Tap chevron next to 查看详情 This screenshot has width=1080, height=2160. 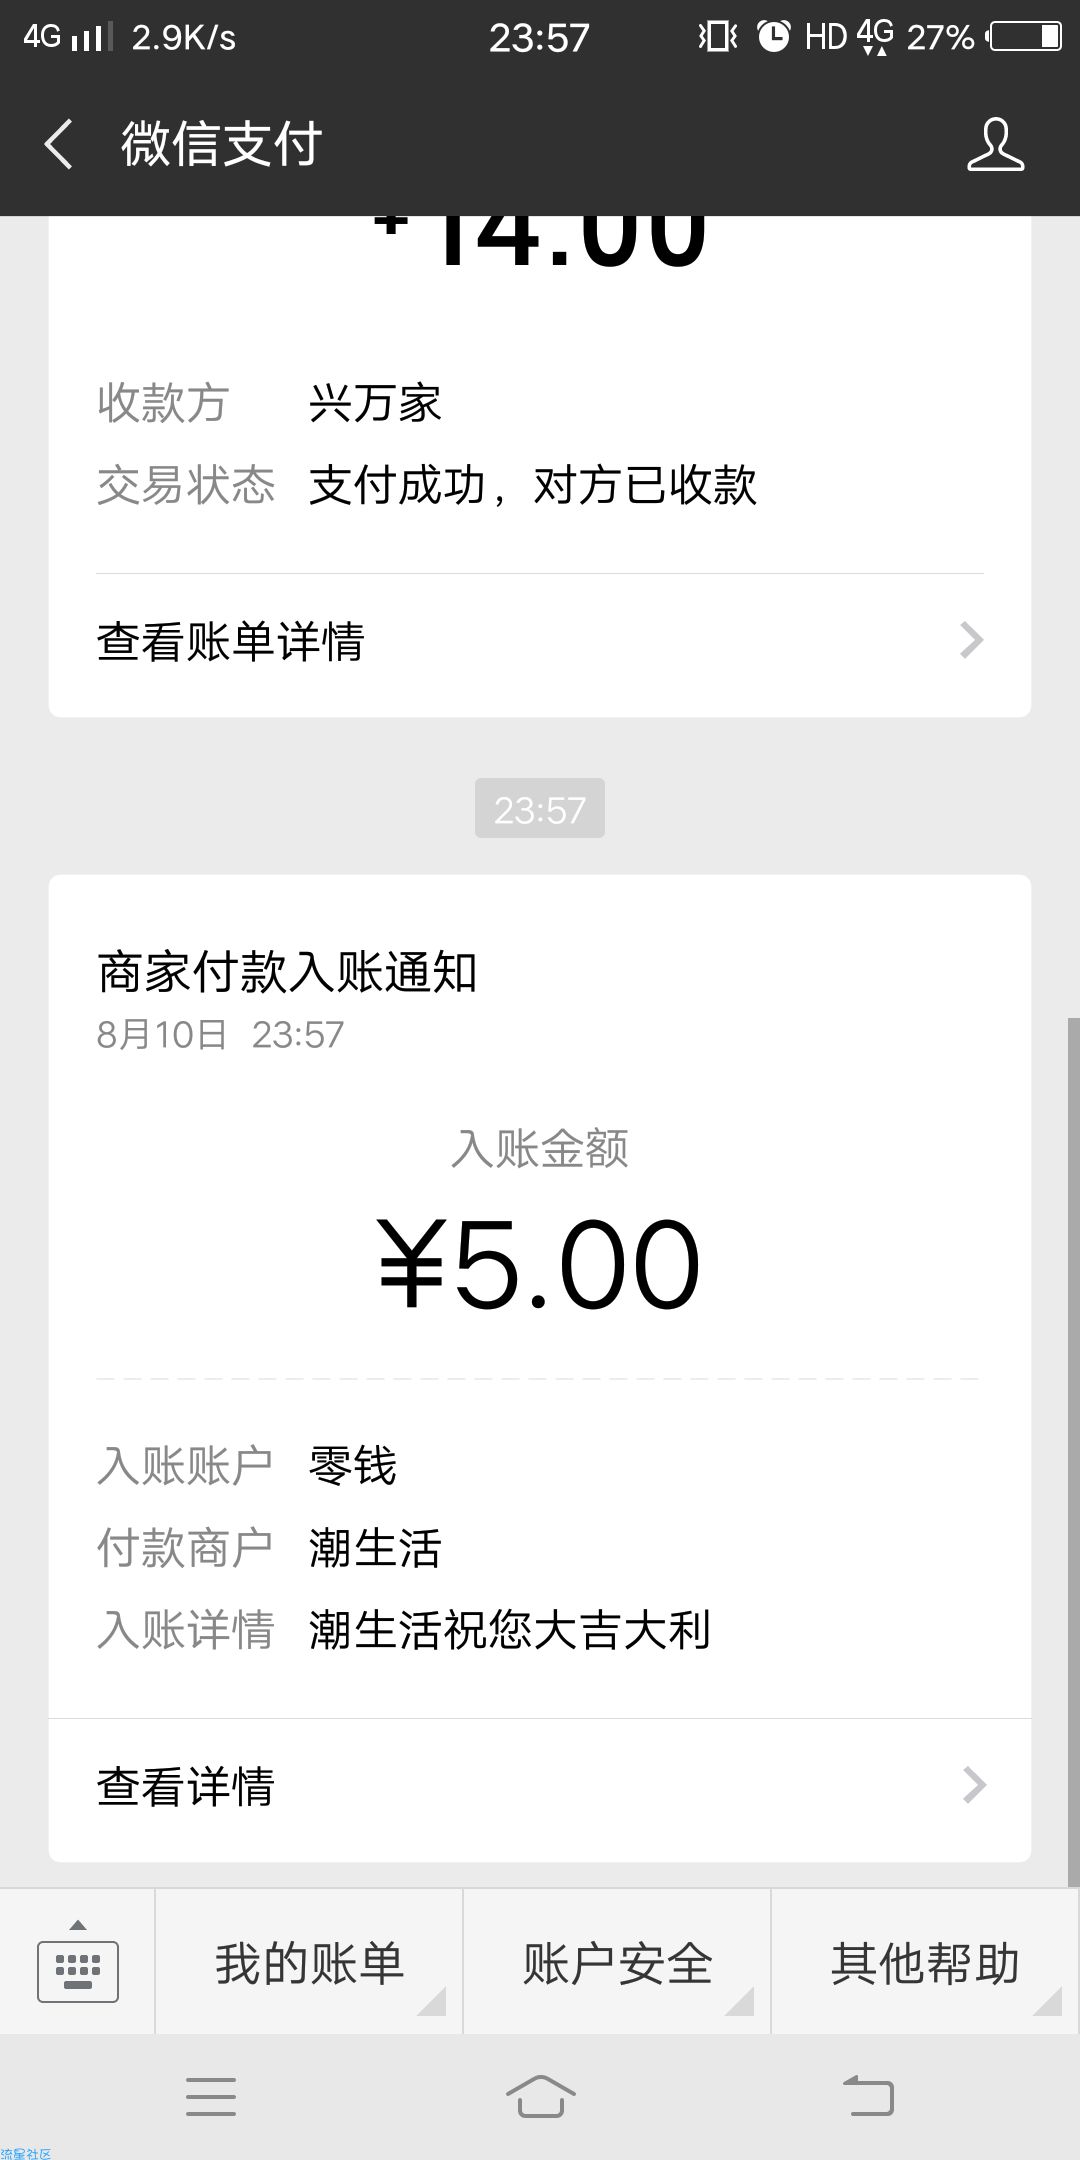click(974, 1786)
